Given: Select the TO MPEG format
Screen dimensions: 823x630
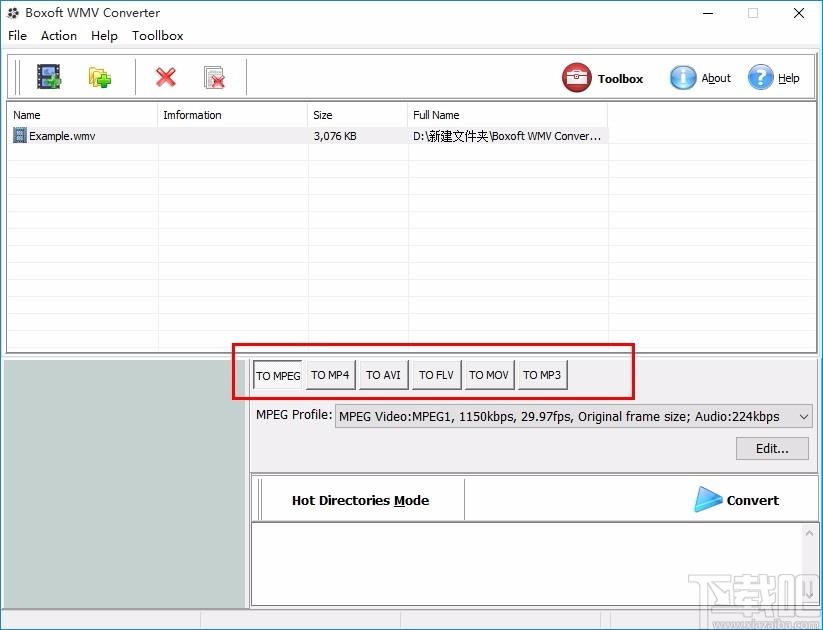Looking at the screenshot, I should (278, 375).
